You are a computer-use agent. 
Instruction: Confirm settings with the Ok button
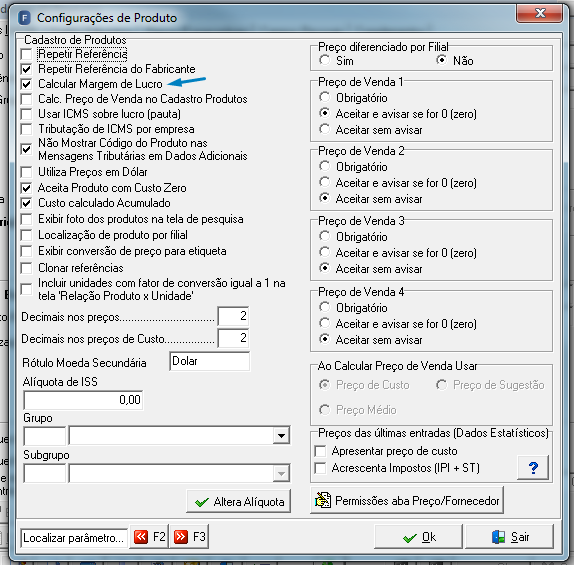pyautogui.click(x=418, y=537)
